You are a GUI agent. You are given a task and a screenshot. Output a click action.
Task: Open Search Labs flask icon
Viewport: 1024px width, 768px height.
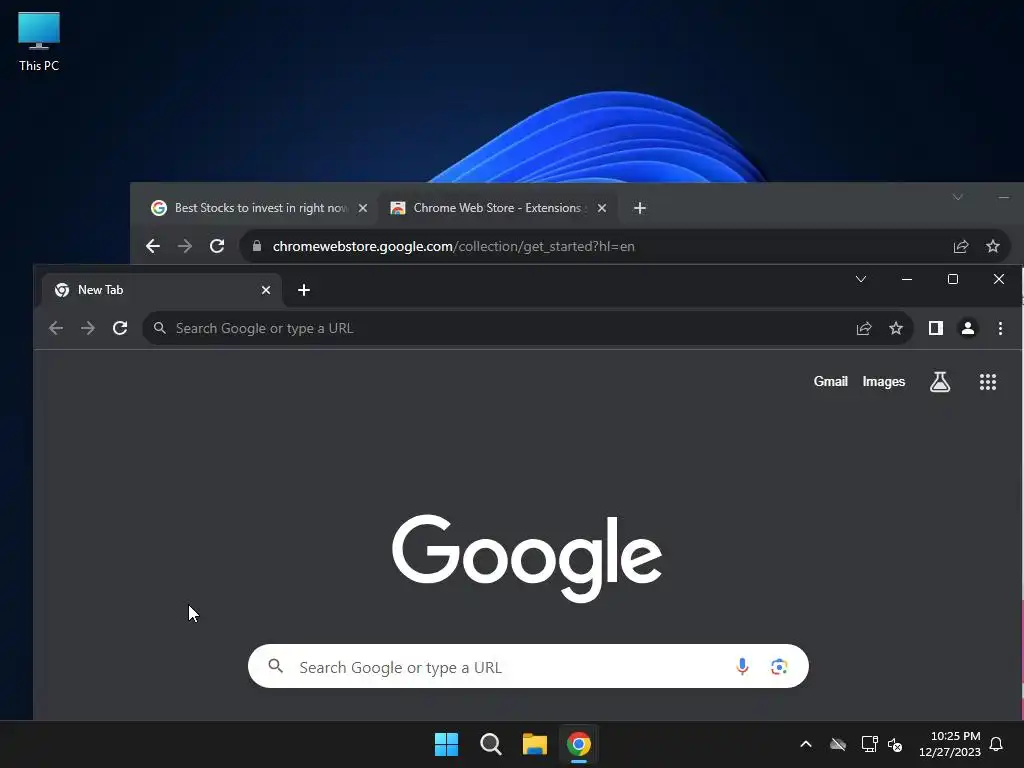940,382
